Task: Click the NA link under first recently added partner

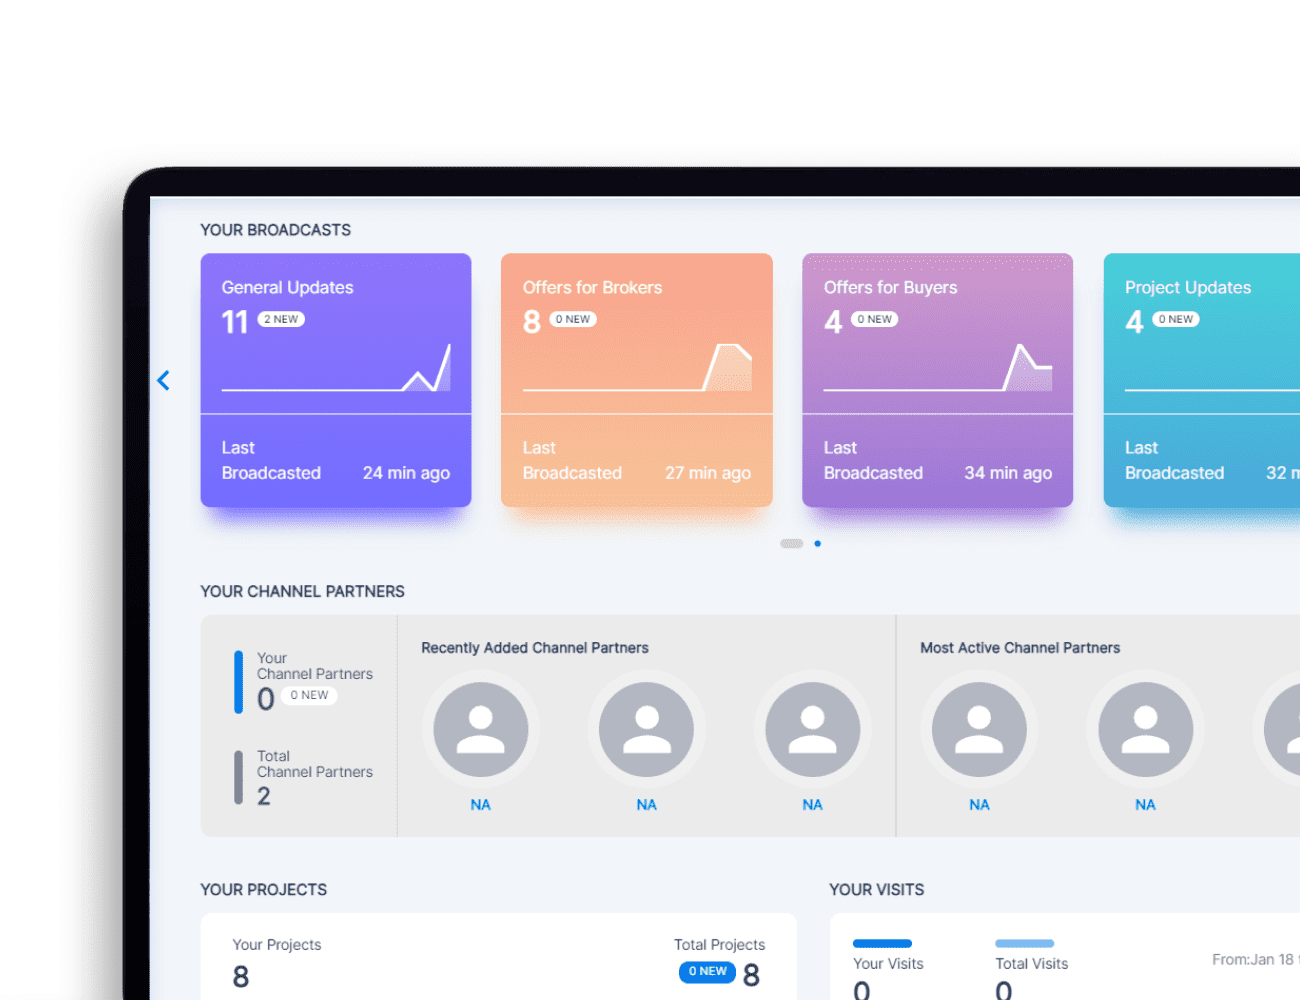Action: (x=481, y=805)
